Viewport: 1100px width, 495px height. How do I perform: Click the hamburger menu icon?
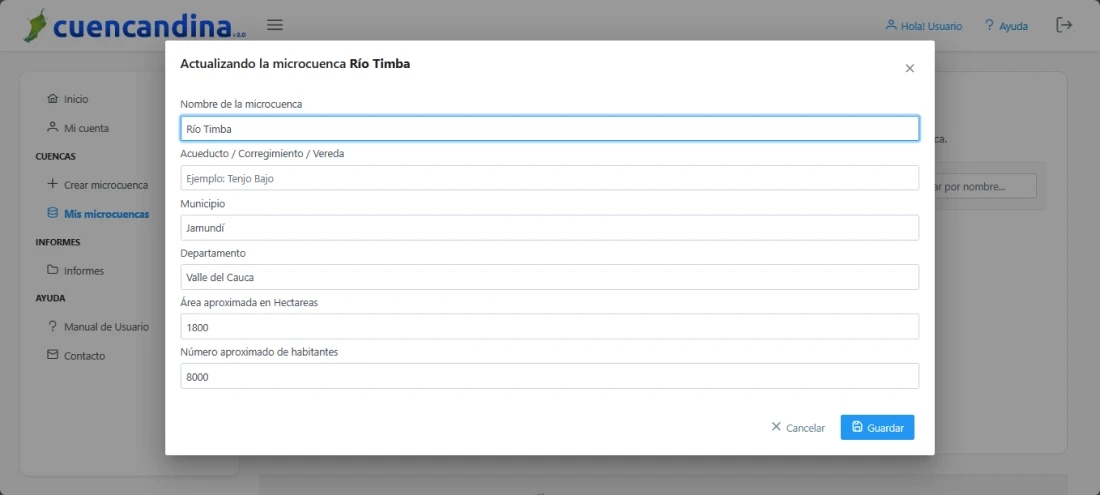[275, 25]
